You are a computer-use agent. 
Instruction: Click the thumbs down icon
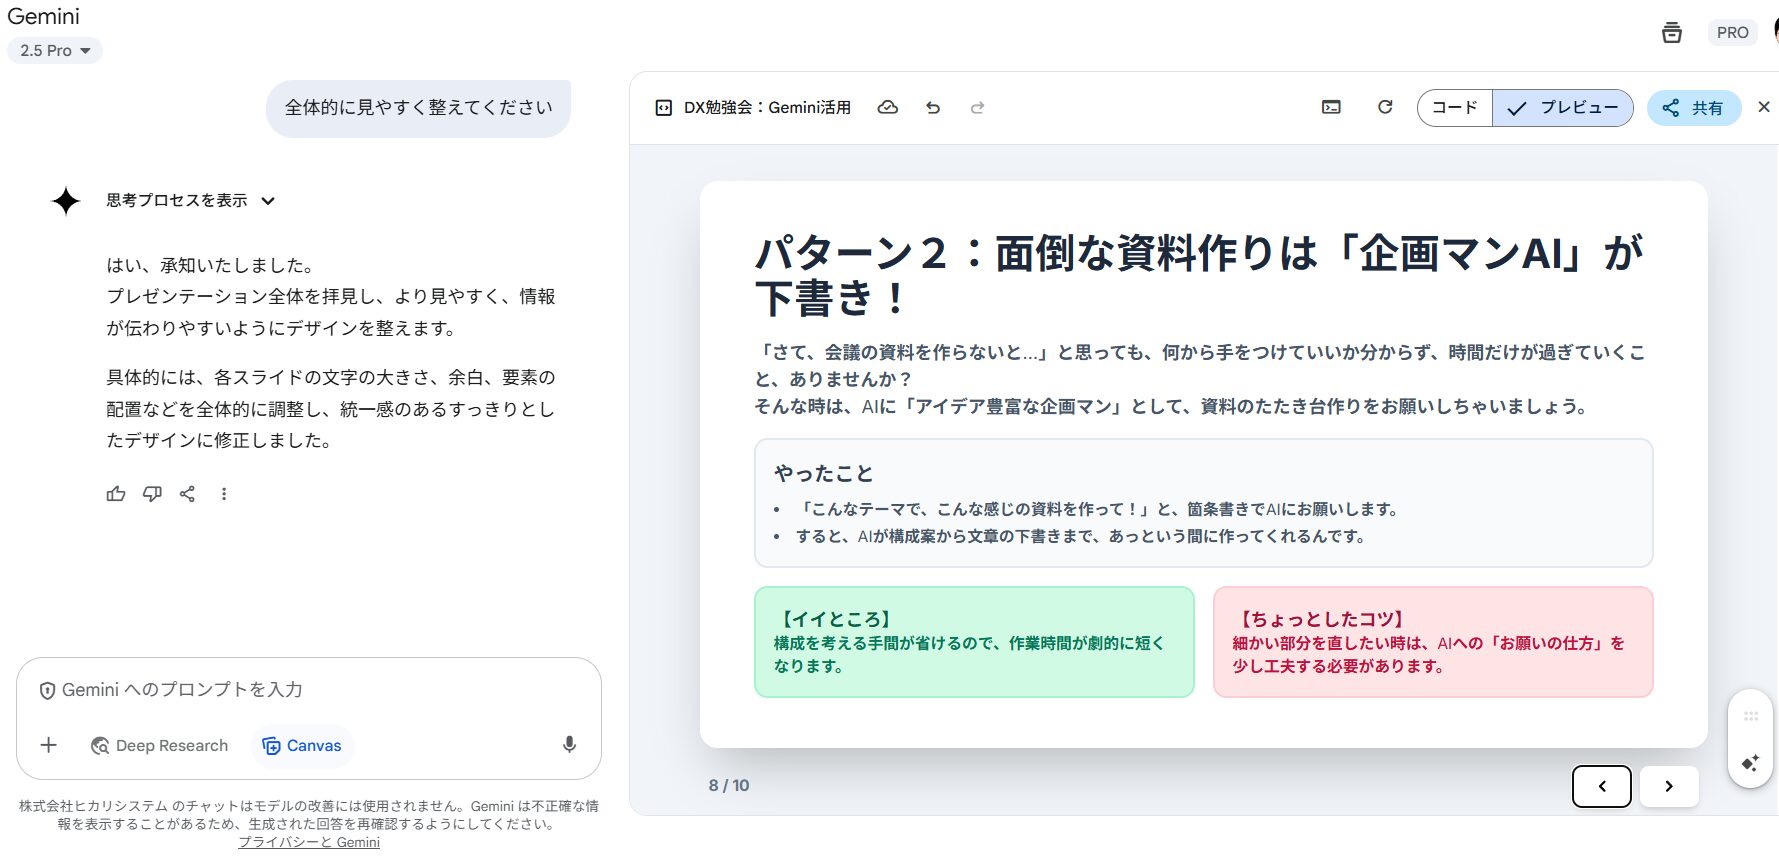(x=152, y=494)
